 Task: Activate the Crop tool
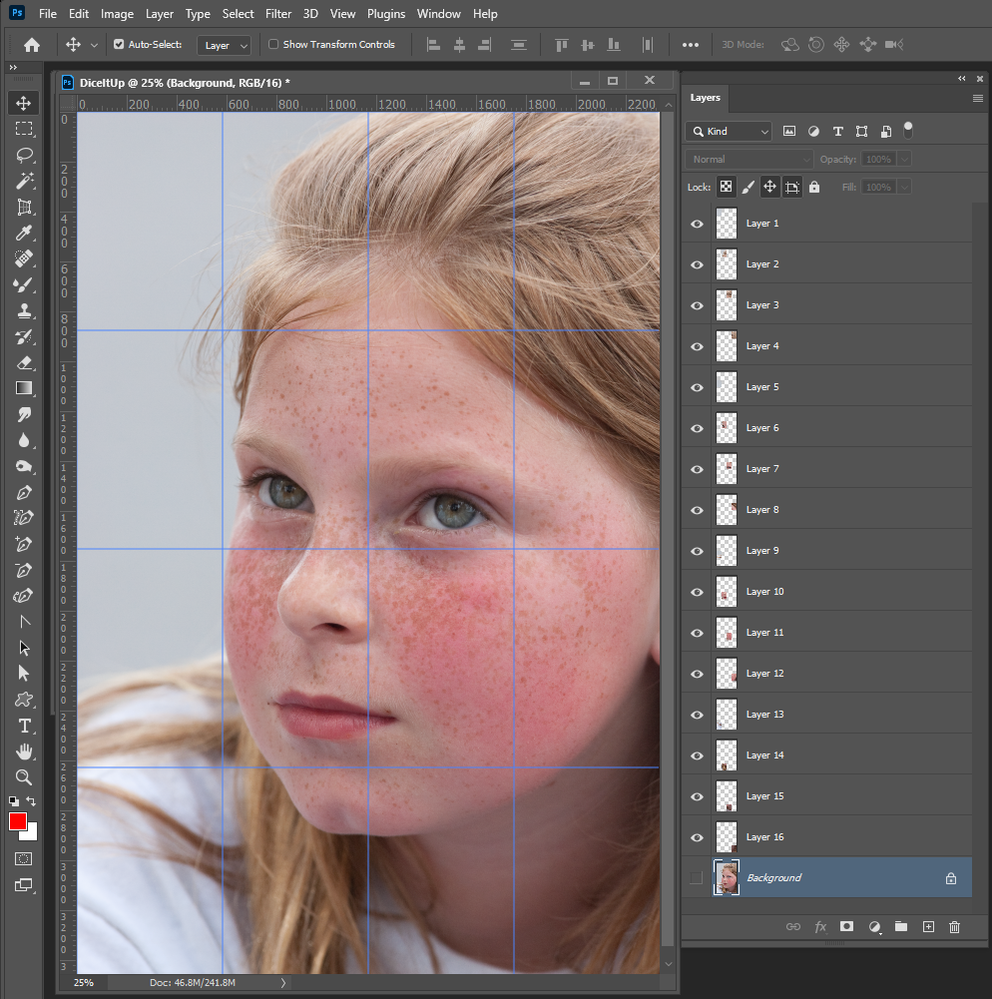click(24, 207)
